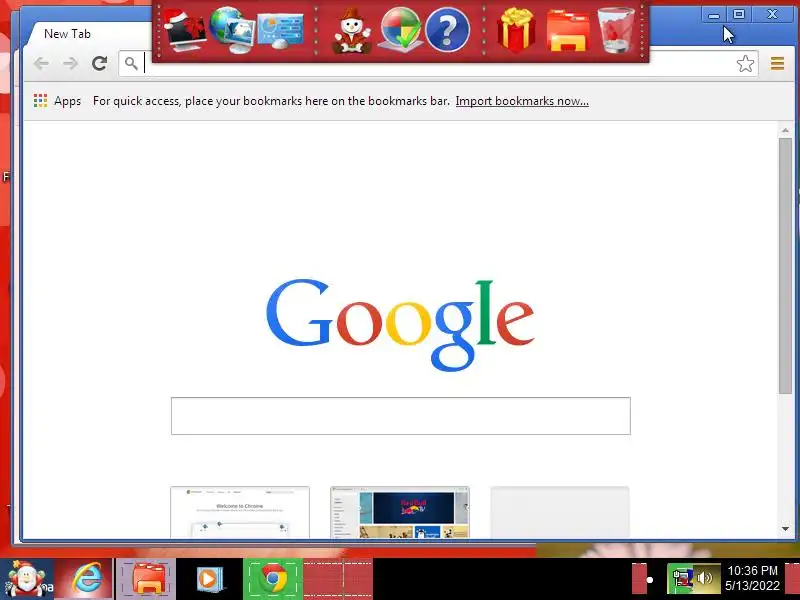Click the Chrome icon on the taskbar
The image size is (800, 600).
point(273,579)
